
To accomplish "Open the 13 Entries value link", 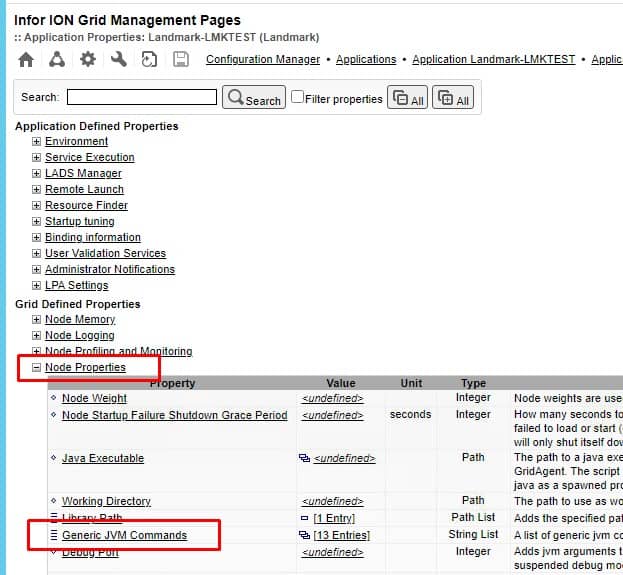I will coord(342,535).
